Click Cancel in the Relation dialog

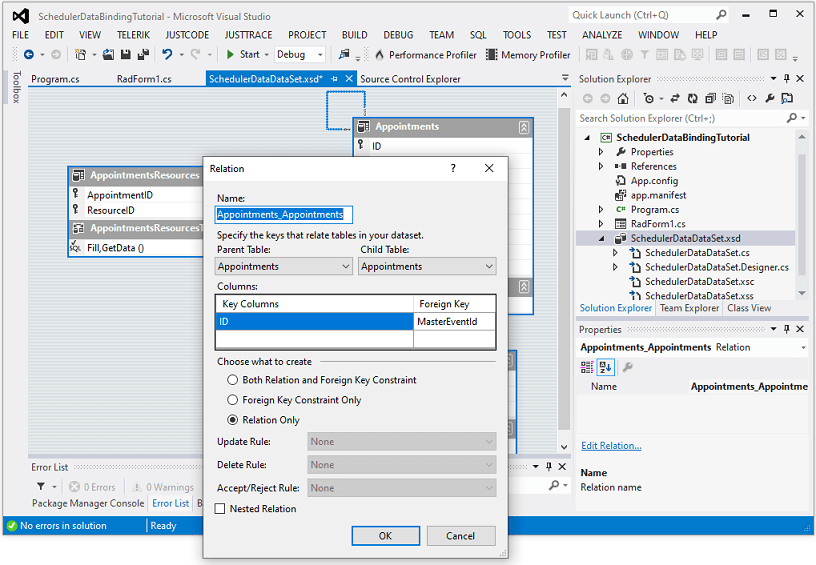pos(460,536)
